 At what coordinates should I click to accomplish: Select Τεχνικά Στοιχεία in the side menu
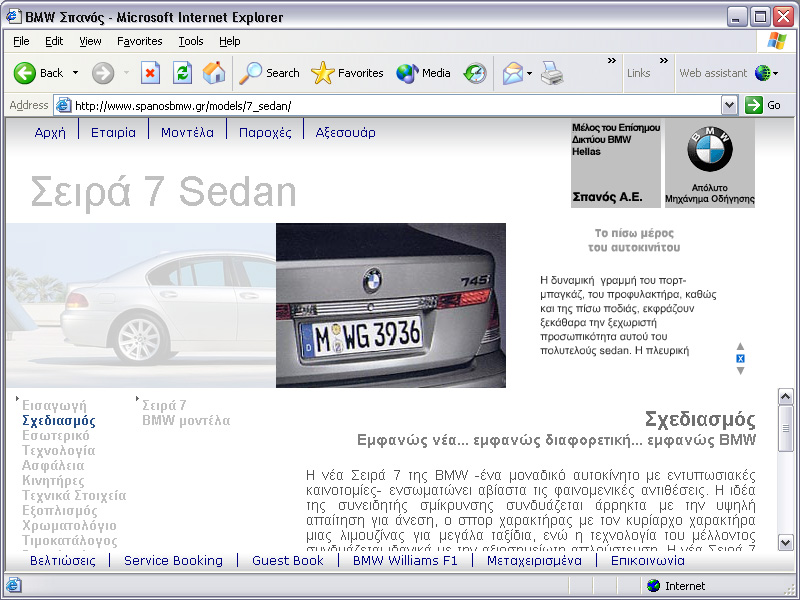click(74, 495)
